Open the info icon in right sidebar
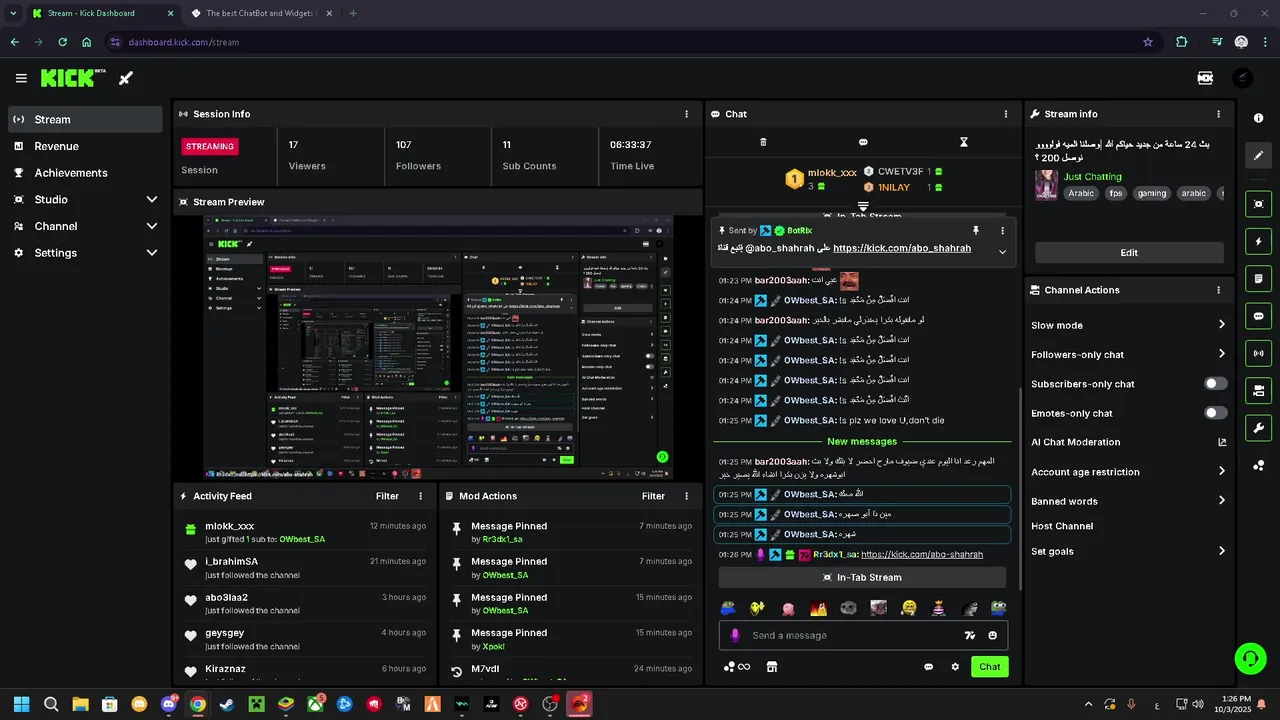 coord(1258,118)
